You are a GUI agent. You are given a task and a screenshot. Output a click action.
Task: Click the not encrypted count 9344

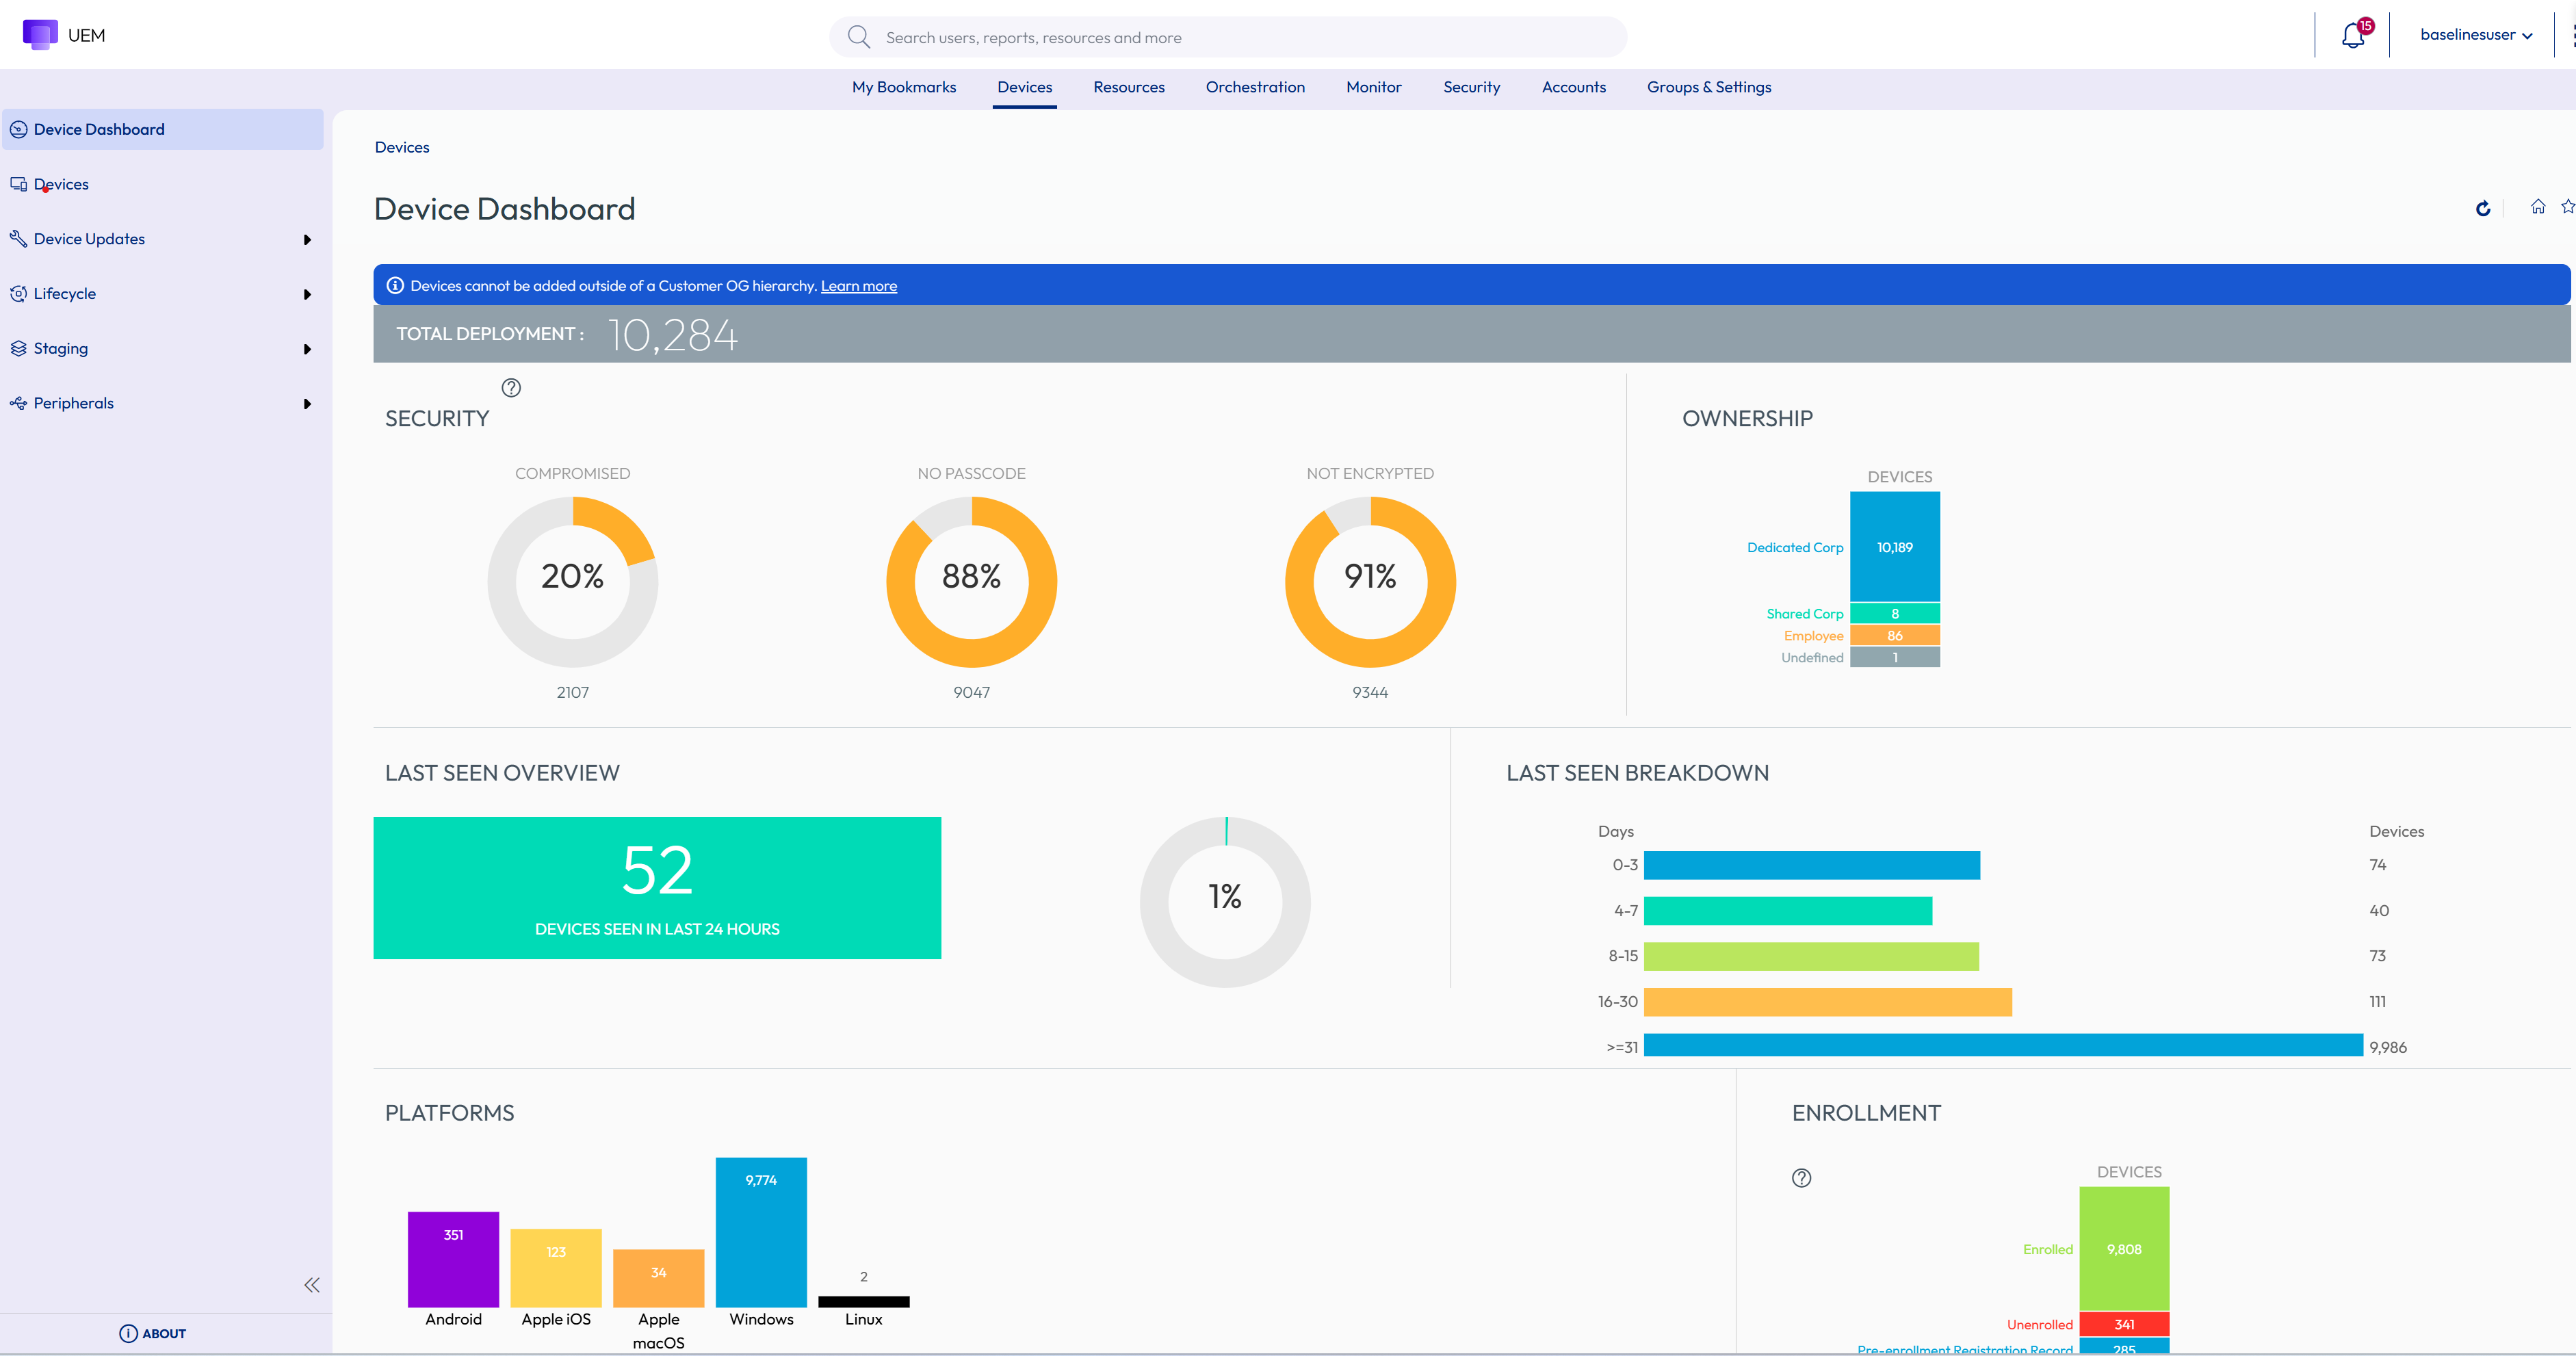[x=1370, y=692]
